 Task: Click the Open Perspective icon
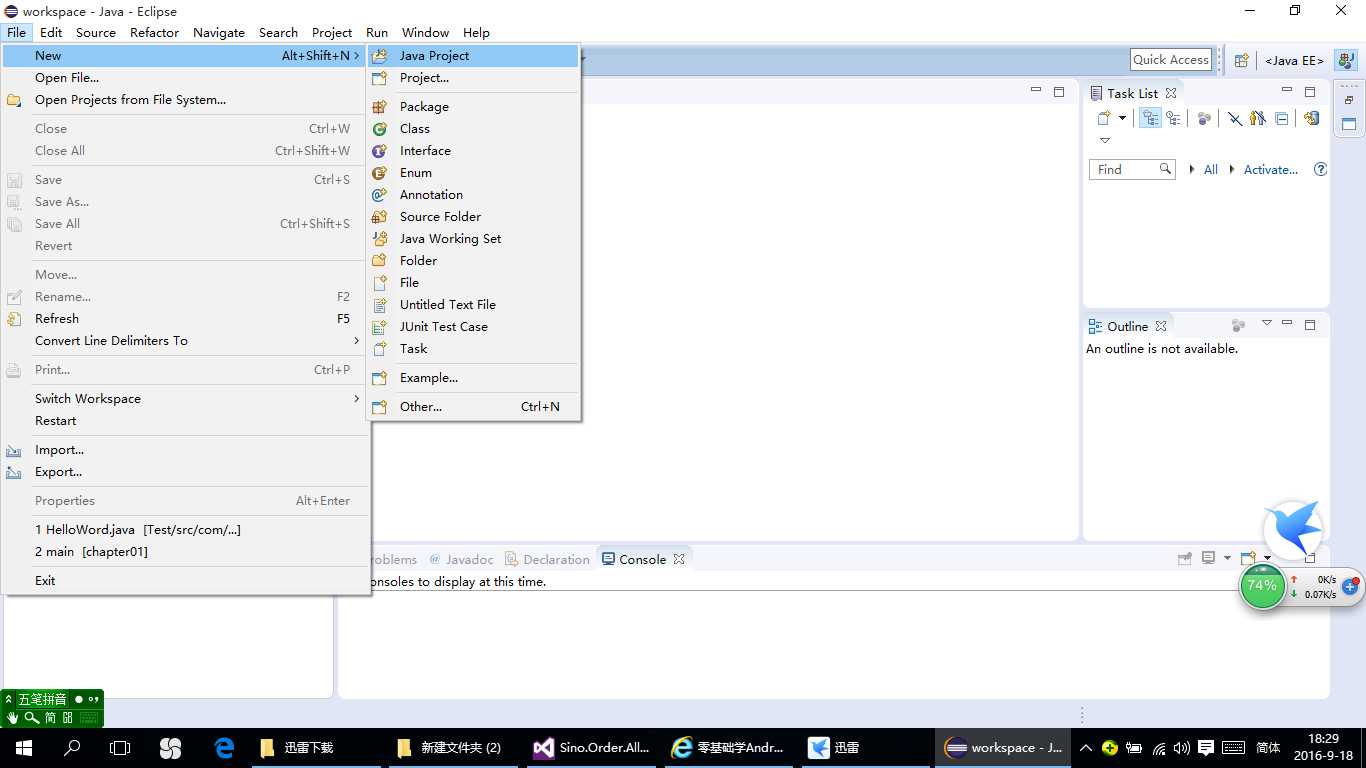1241,60
